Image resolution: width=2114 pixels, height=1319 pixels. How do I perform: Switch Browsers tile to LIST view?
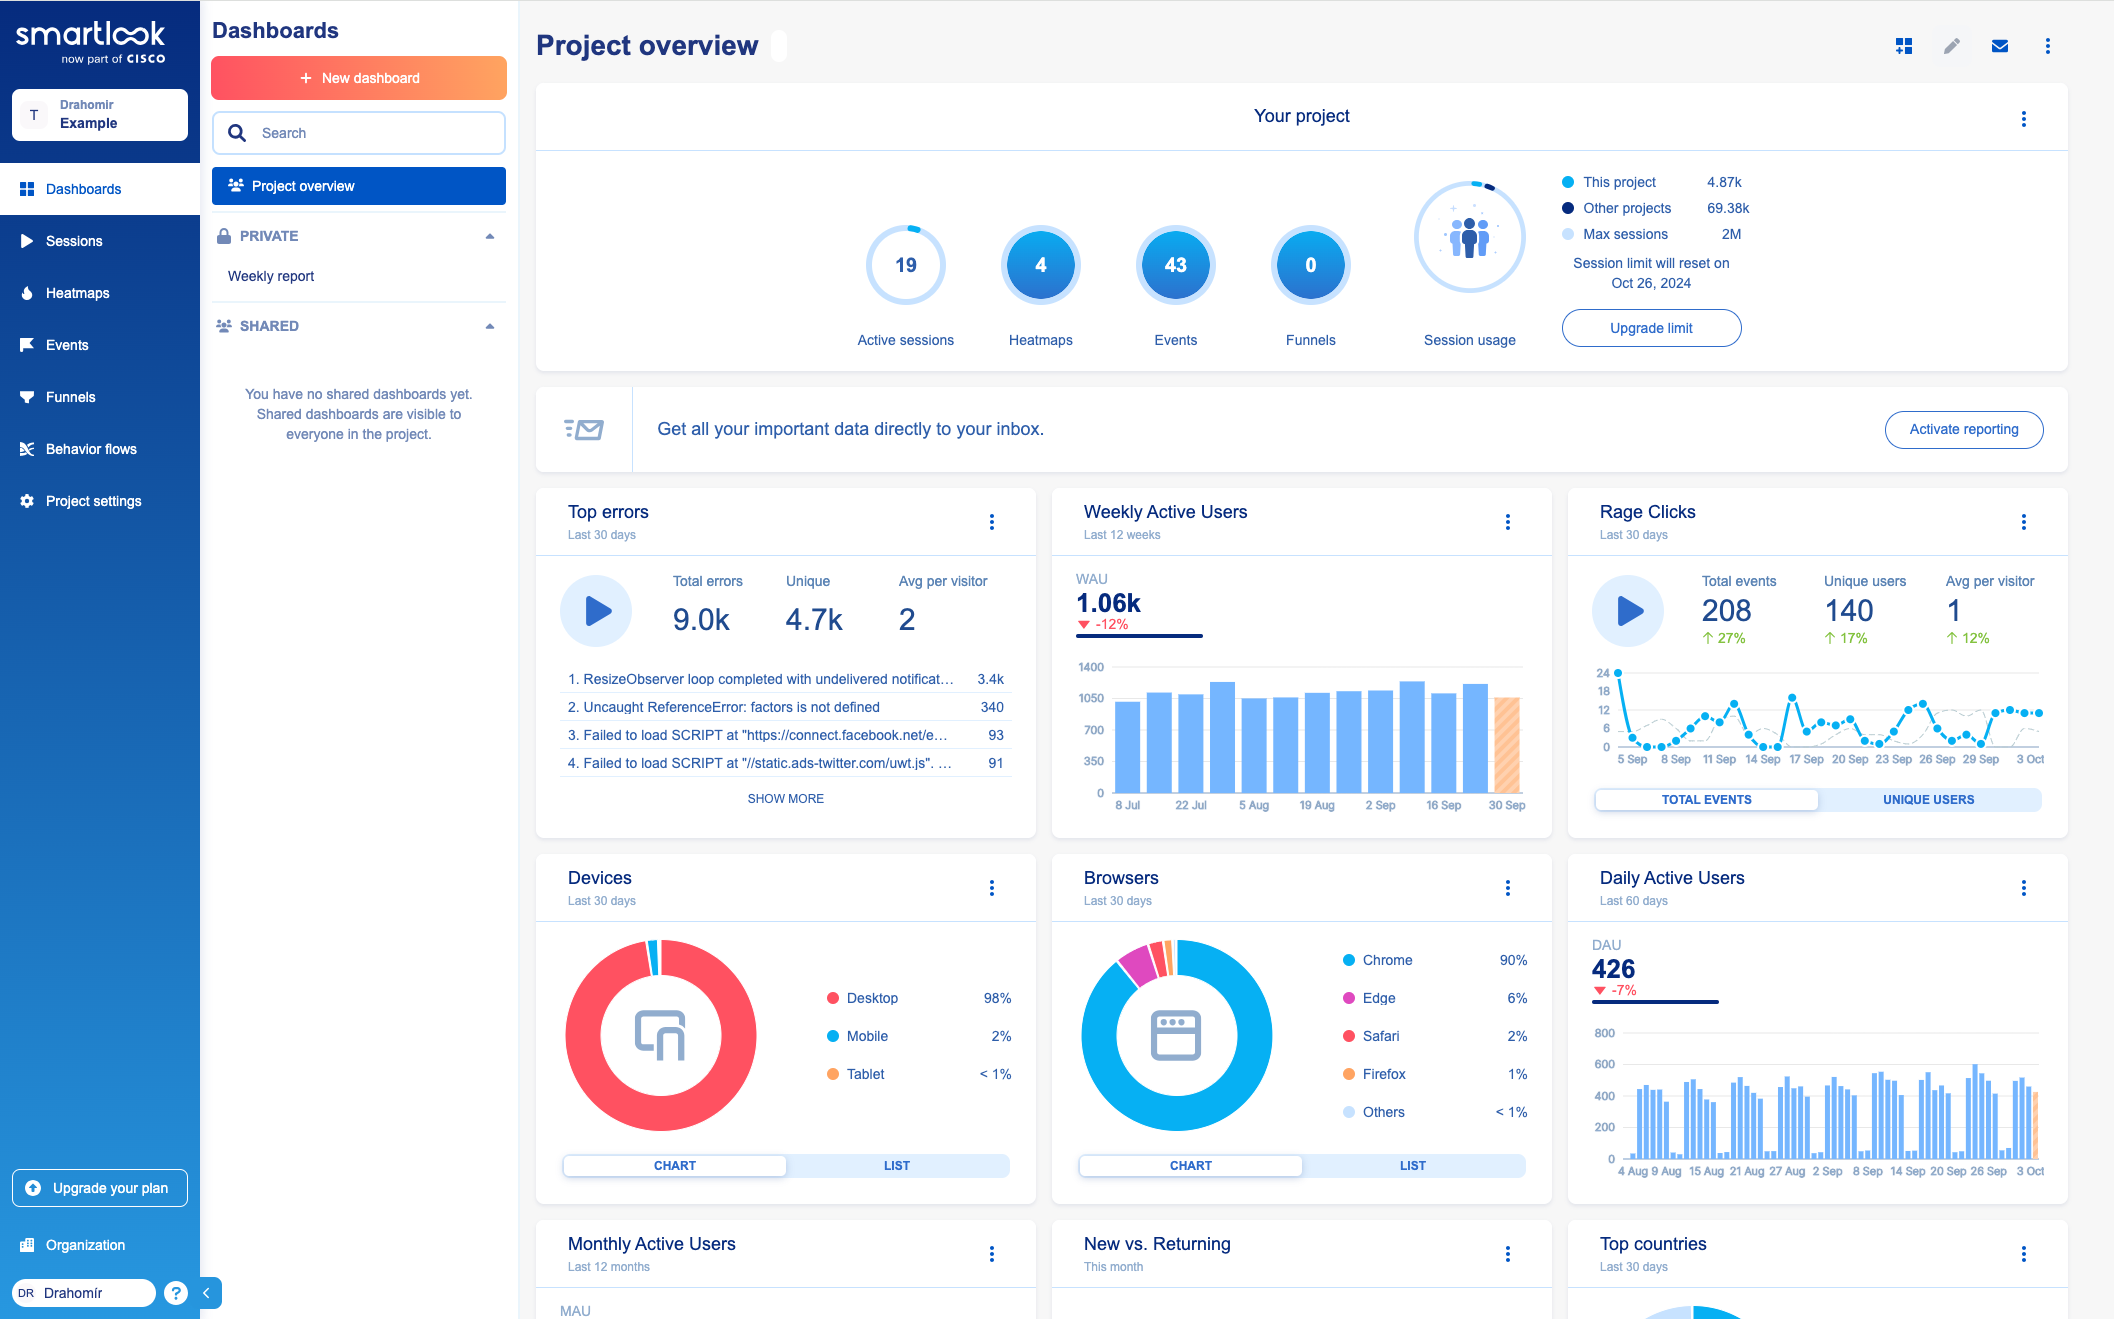(x=1413, y=1166)
